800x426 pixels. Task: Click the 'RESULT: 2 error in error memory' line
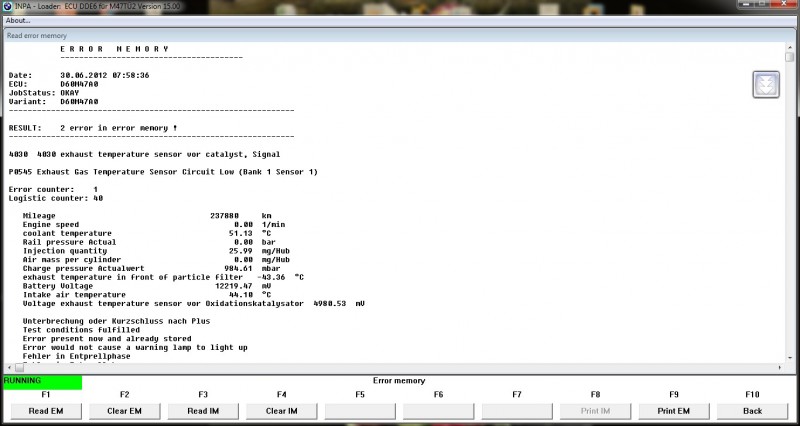[93, 128]
